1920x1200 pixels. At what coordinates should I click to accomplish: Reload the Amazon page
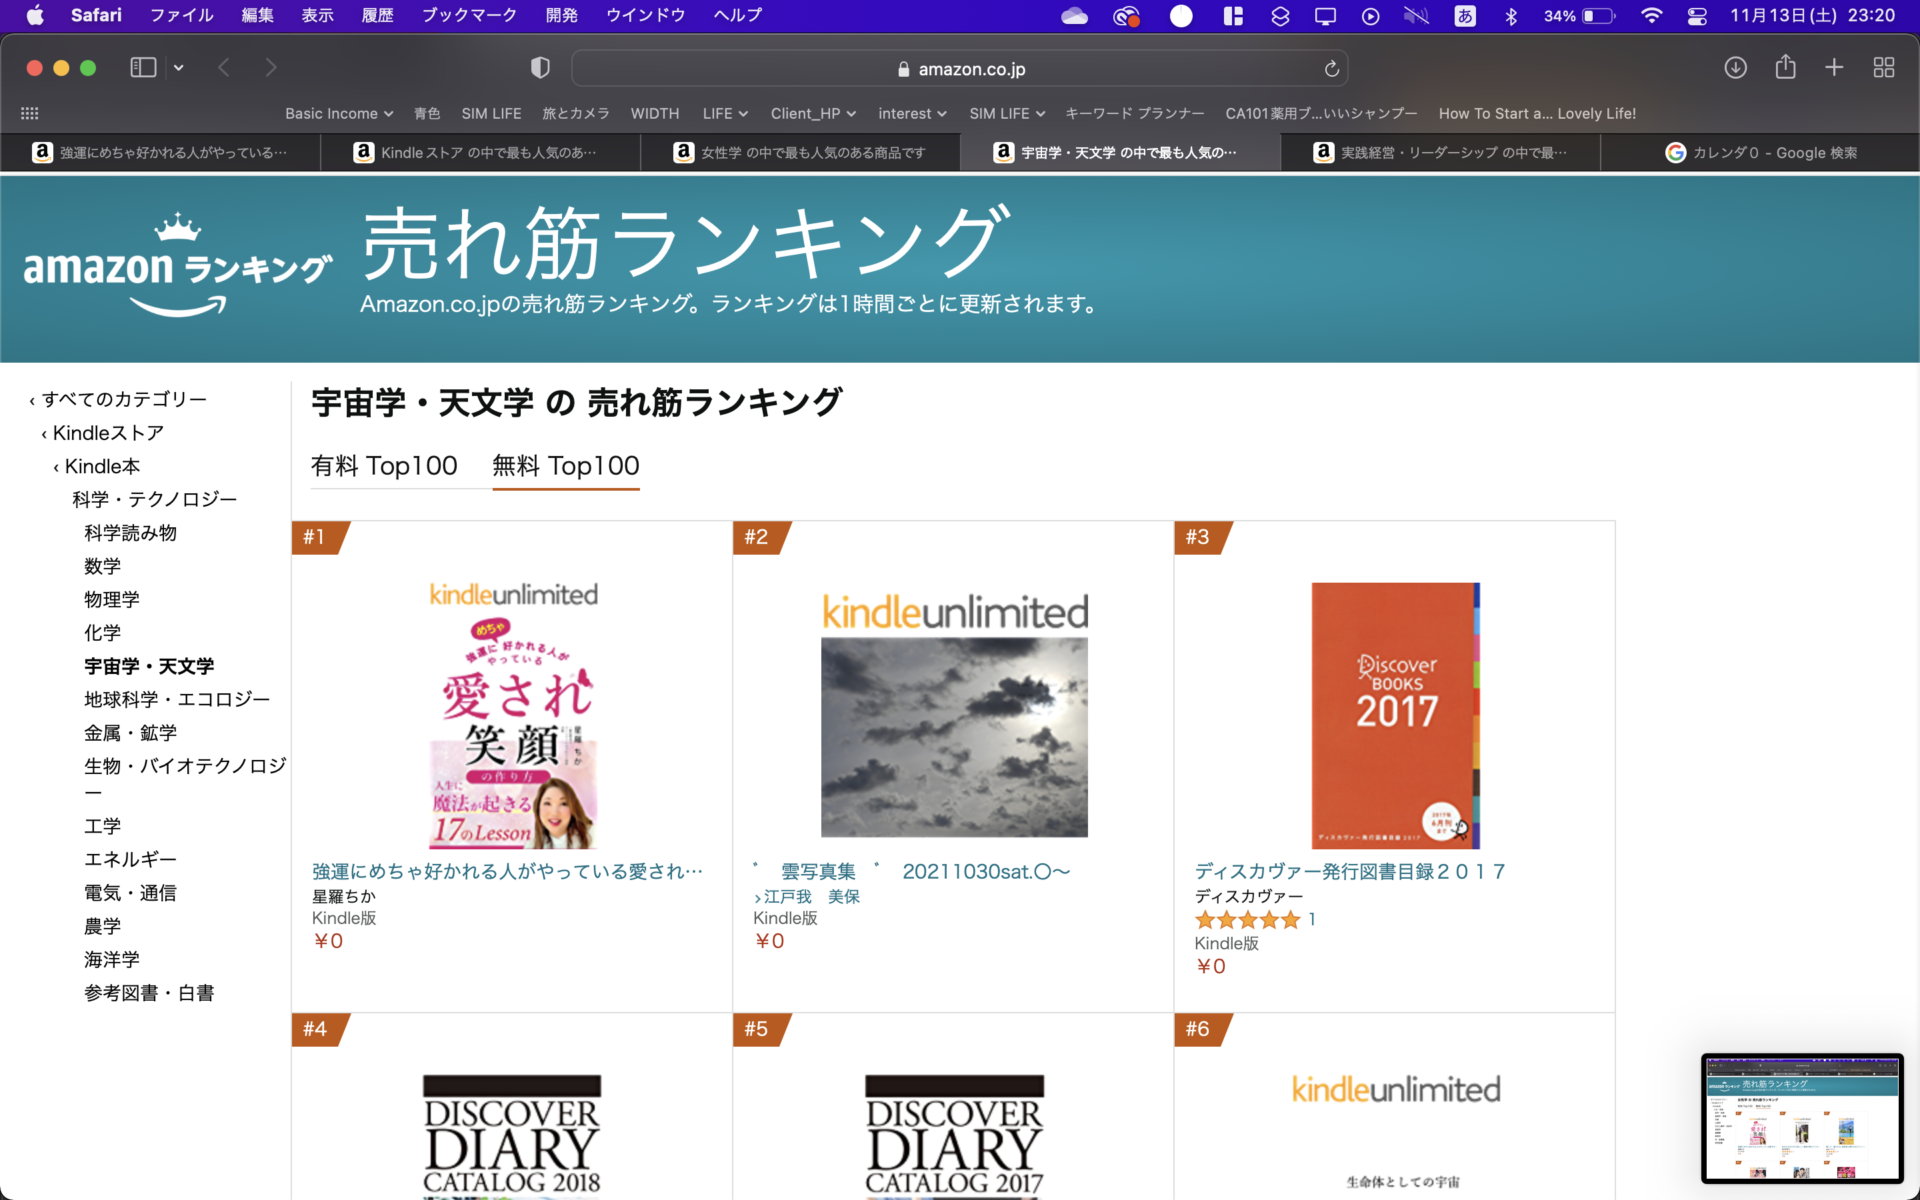point(1331,69)
